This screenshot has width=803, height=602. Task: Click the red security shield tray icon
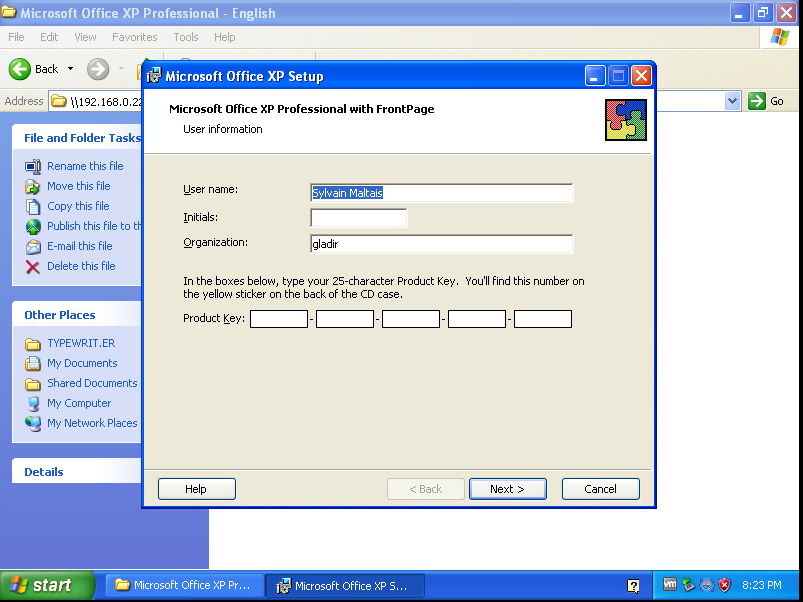click(724, 584)
